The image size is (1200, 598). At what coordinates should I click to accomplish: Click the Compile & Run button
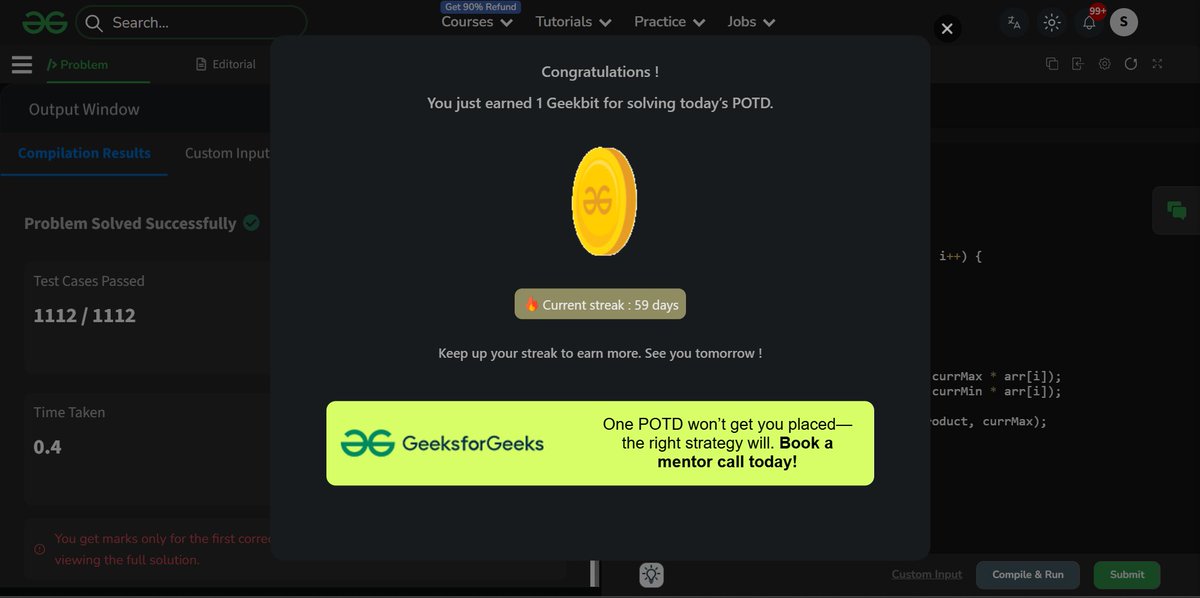[x=1028, y=575]
